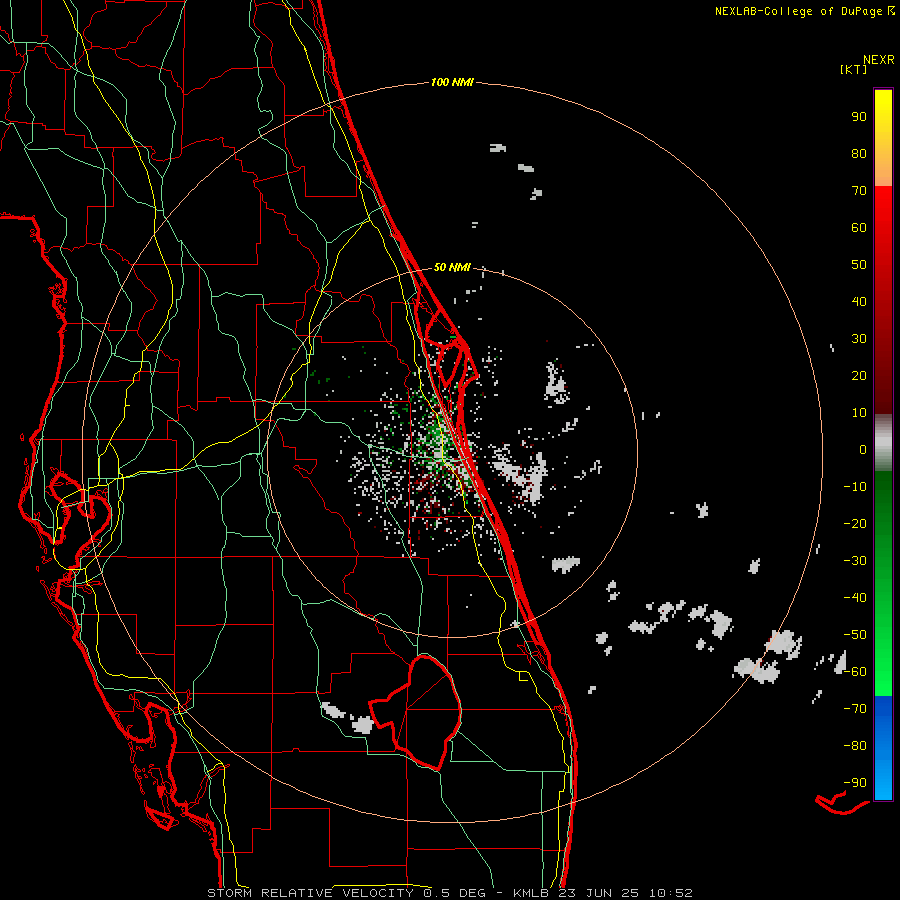This screenshot has width=900, height=900.
Task: Select the 50 NMI range ring label
Action: click(452, 267)
